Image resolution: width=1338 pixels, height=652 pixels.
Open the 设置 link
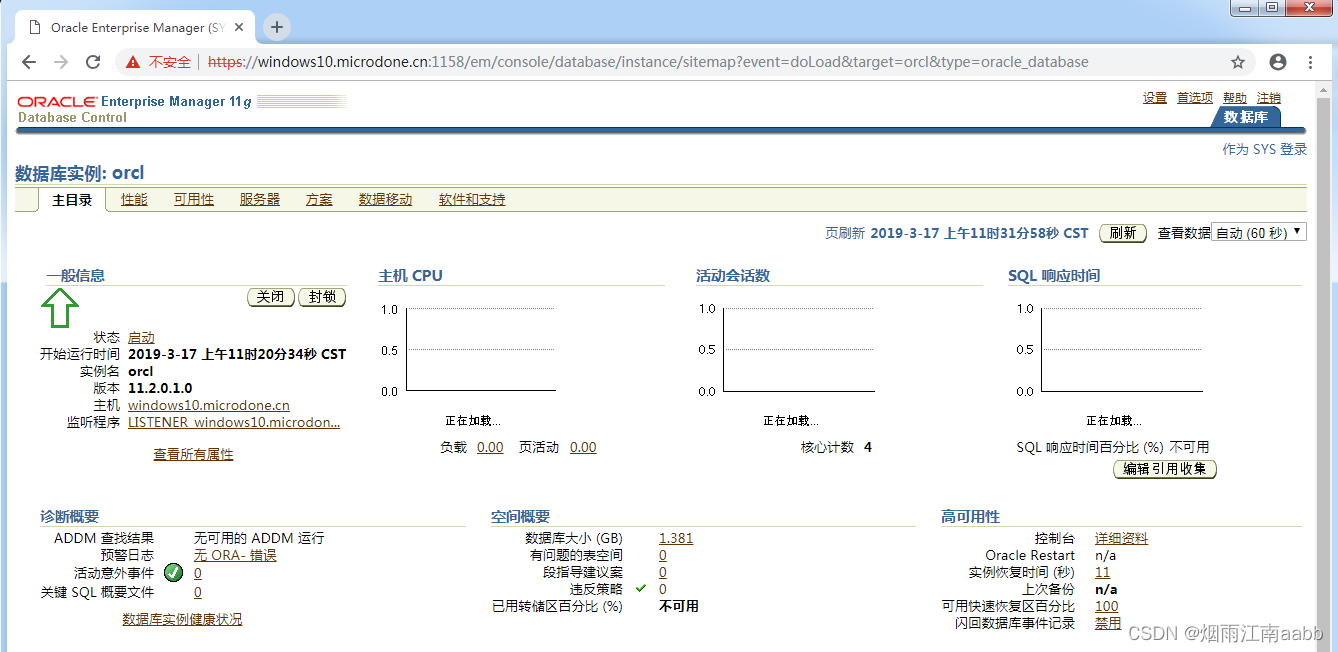coord(1155,98)
